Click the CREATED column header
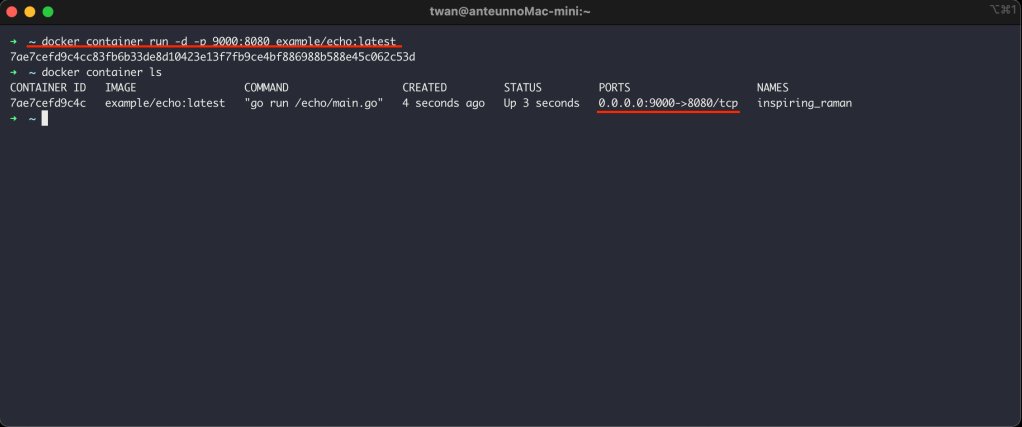Screen dimensions: 1022x427 coord(425,88)
